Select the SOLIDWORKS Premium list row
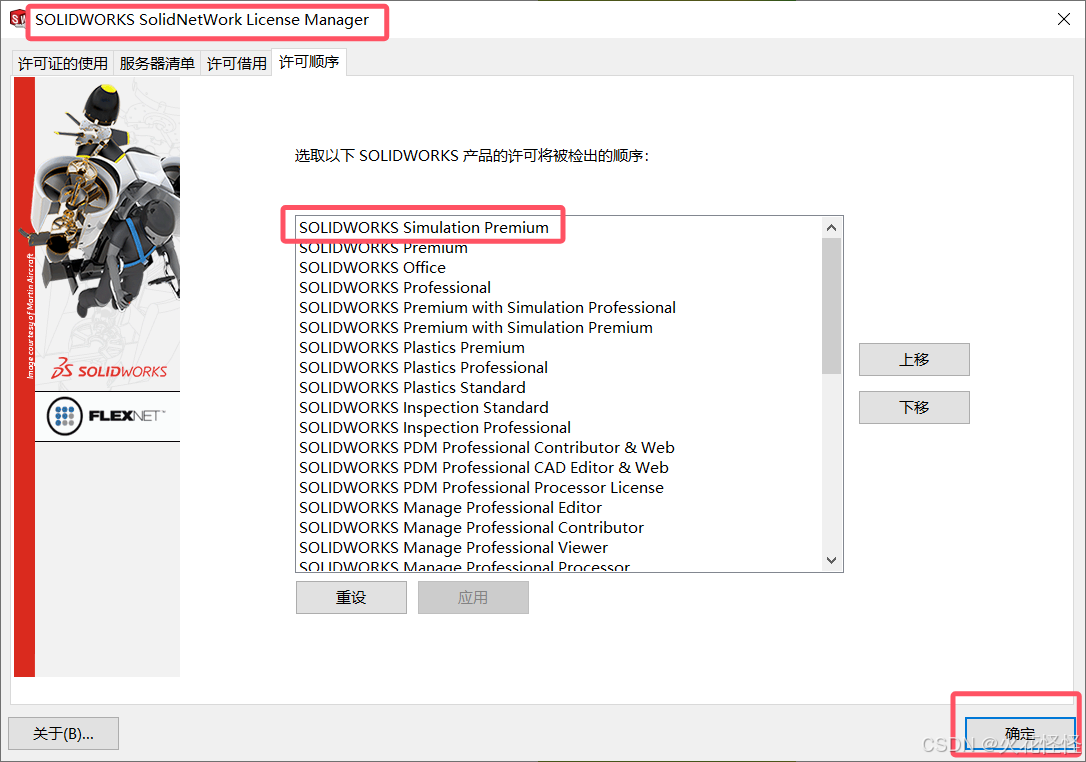This screenshot has width=1086, height=762. click(x=558, y=247)
